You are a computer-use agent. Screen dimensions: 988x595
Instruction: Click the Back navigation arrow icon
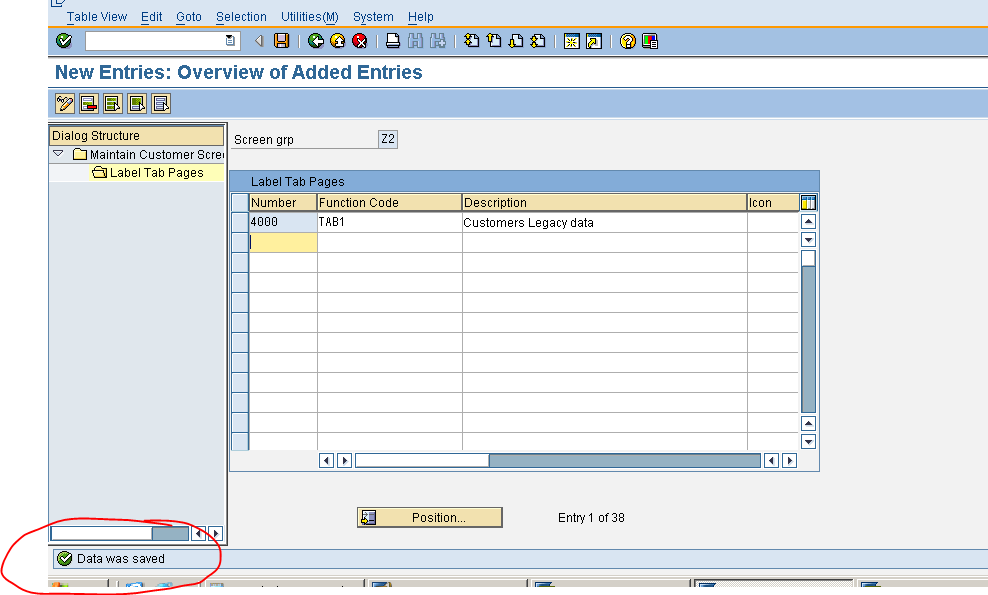316,41
